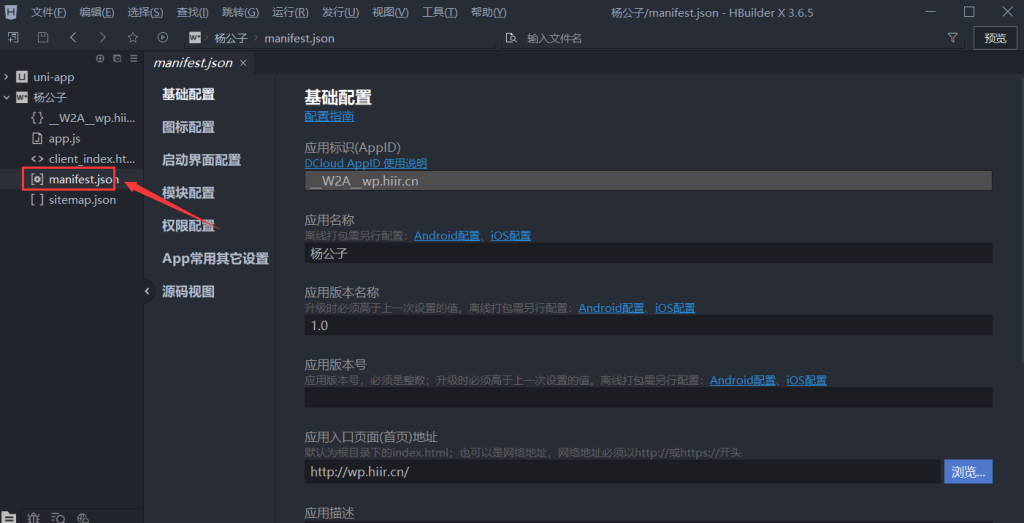
Task: Switch to 源码视图 section
Action: click(189, 291)
